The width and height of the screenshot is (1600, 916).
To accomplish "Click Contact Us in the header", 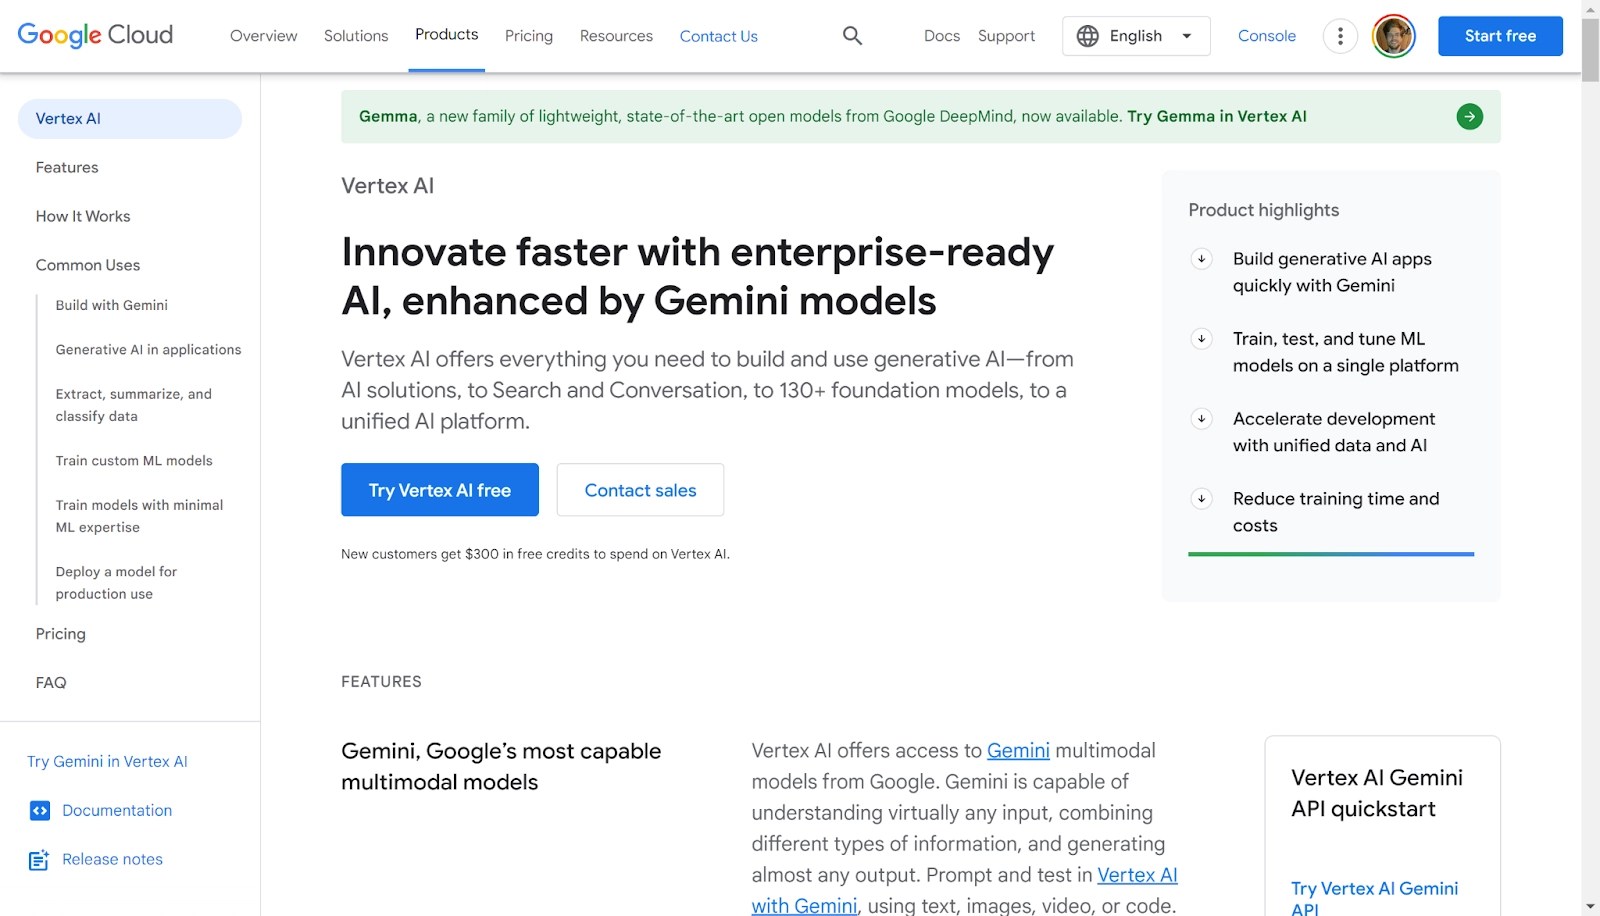I will pos(719,36).
